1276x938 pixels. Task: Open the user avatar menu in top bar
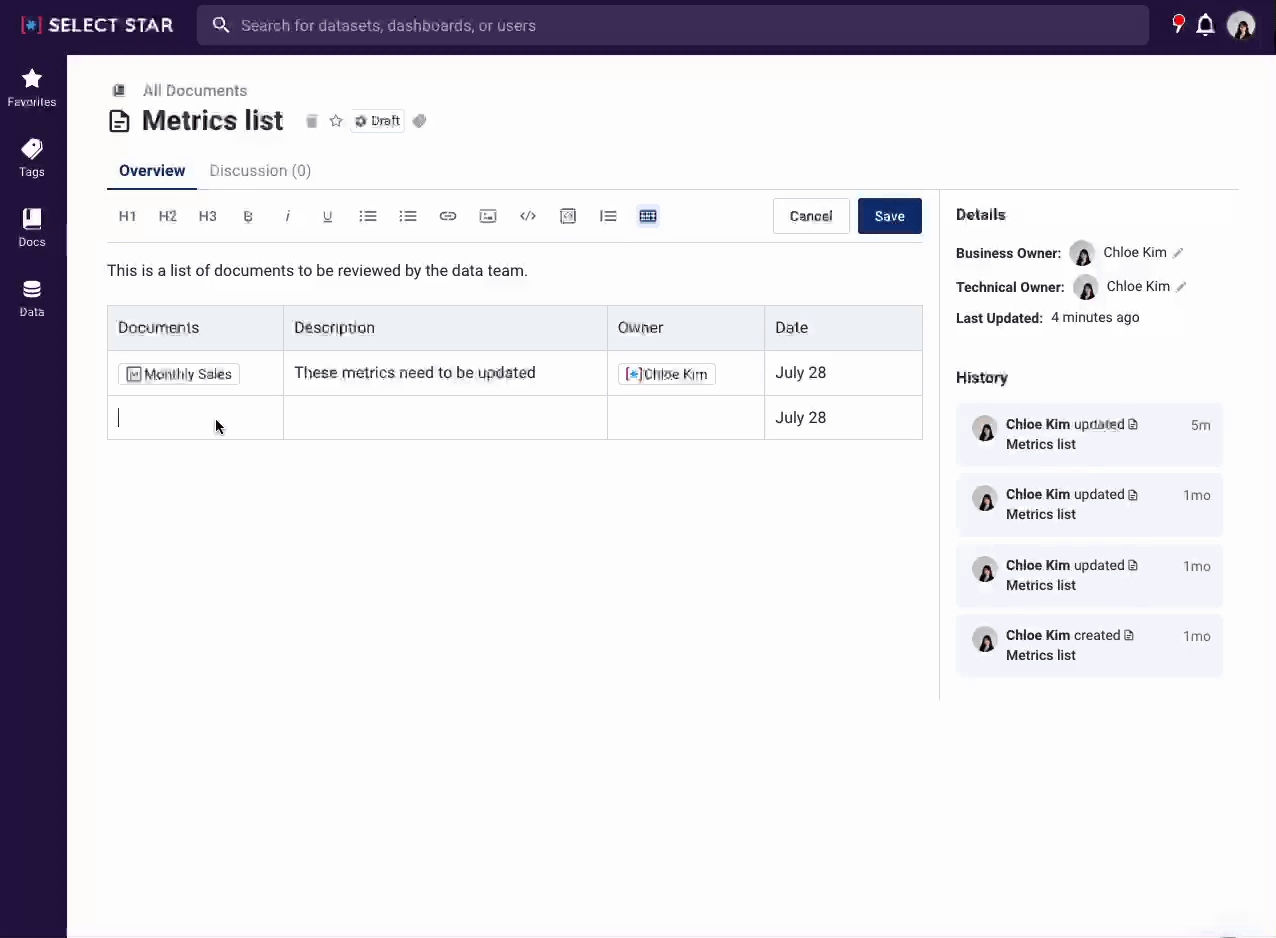(x=1241, y=25)
